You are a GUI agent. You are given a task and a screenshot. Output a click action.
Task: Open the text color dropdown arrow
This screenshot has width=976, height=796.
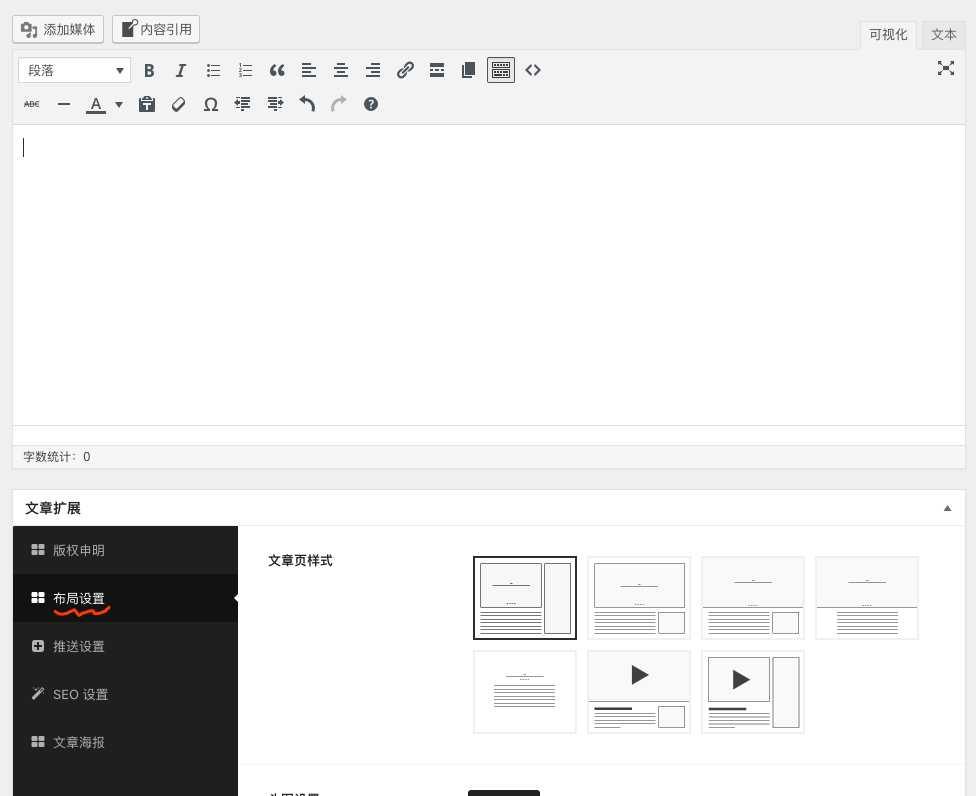point(118,105)
